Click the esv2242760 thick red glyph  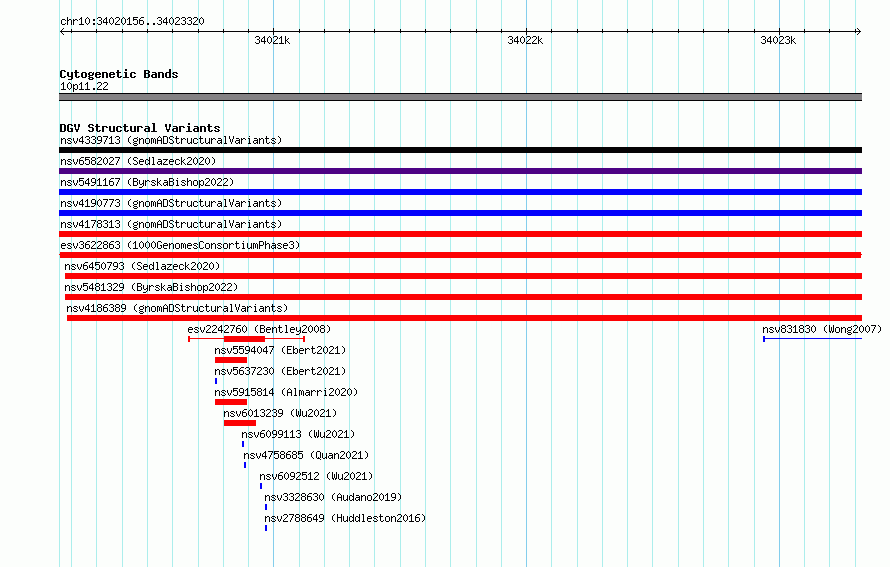(x=245, y=339)
